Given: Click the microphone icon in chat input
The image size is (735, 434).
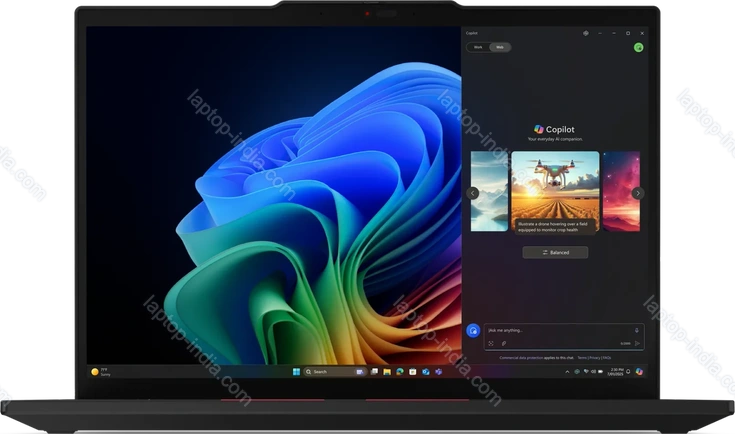Looking at the screenshot, I should point(637,330).
